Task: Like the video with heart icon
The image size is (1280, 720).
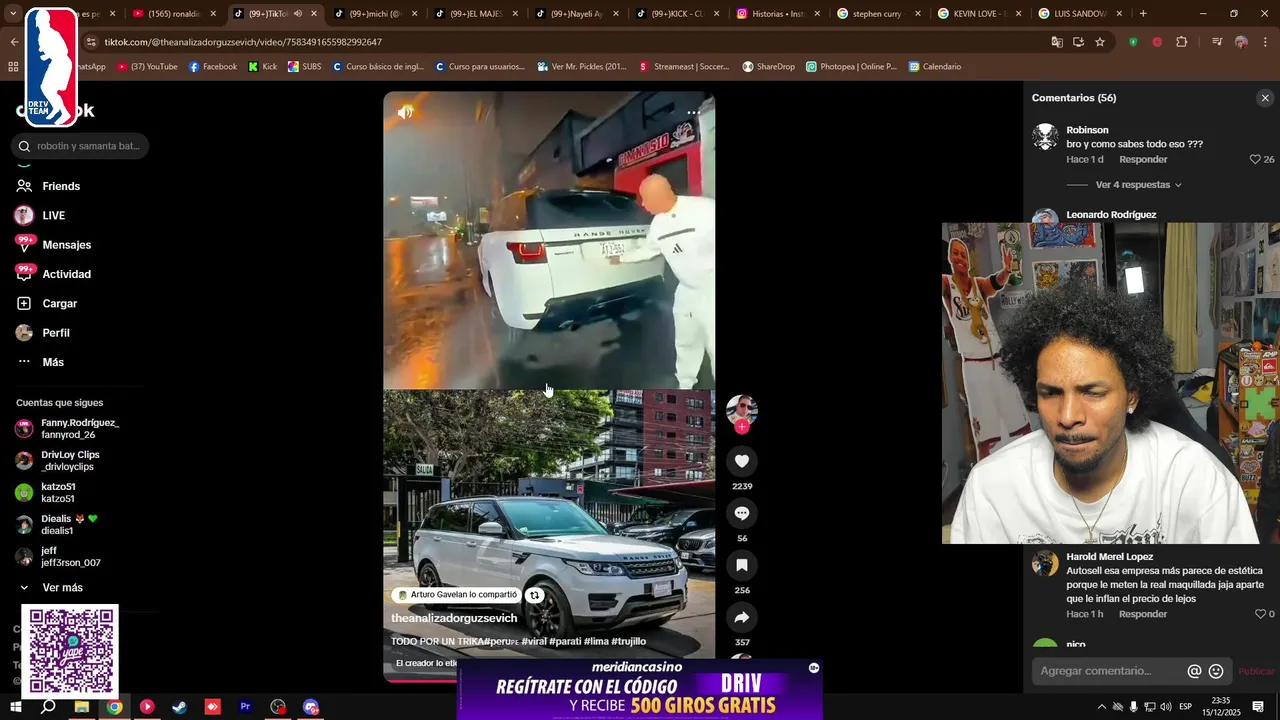Action: point(742,461)
